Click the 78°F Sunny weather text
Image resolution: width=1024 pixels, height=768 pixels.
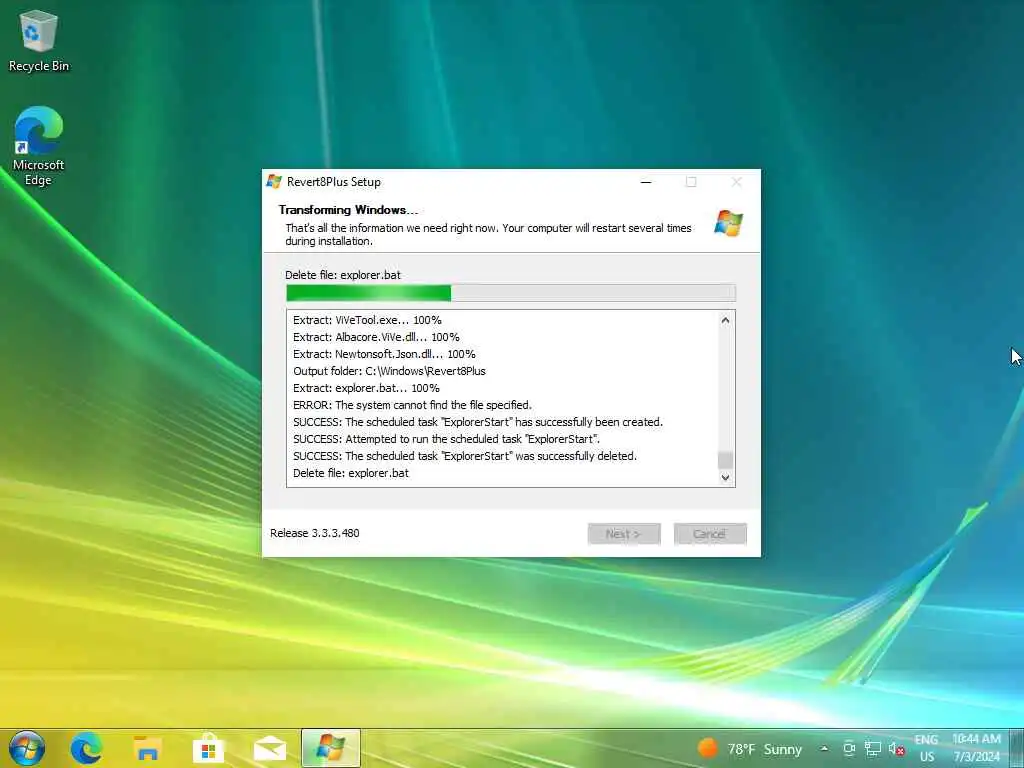(765, 749)
